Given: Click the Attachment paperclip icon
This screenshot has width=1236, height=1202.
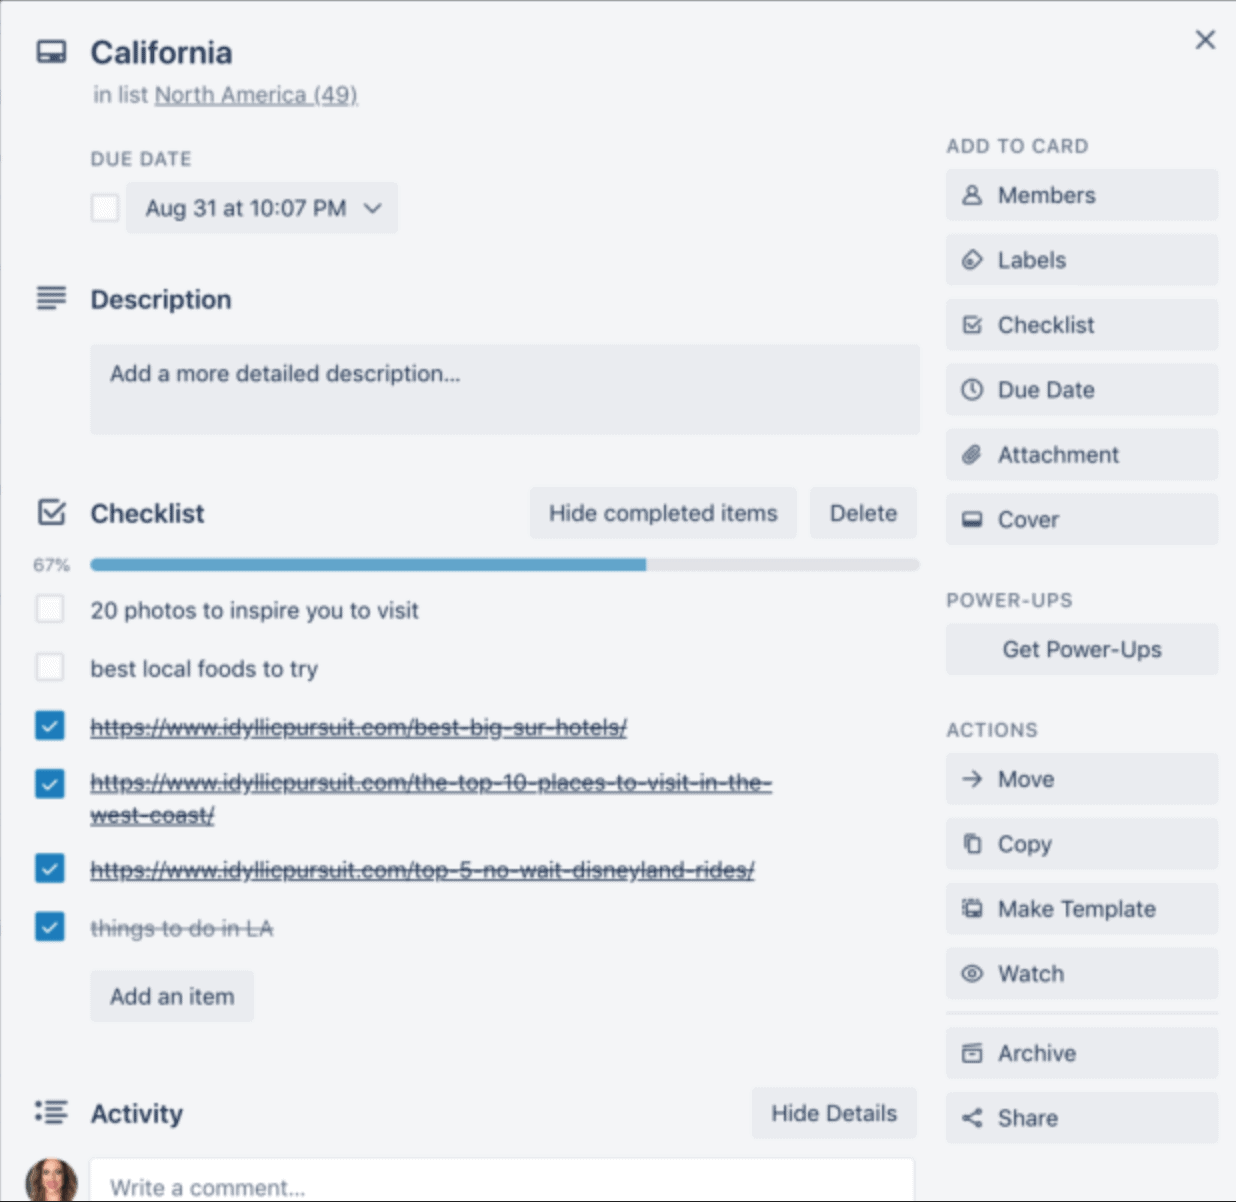Looking at the screenshot, I should [x=971, y=455].
